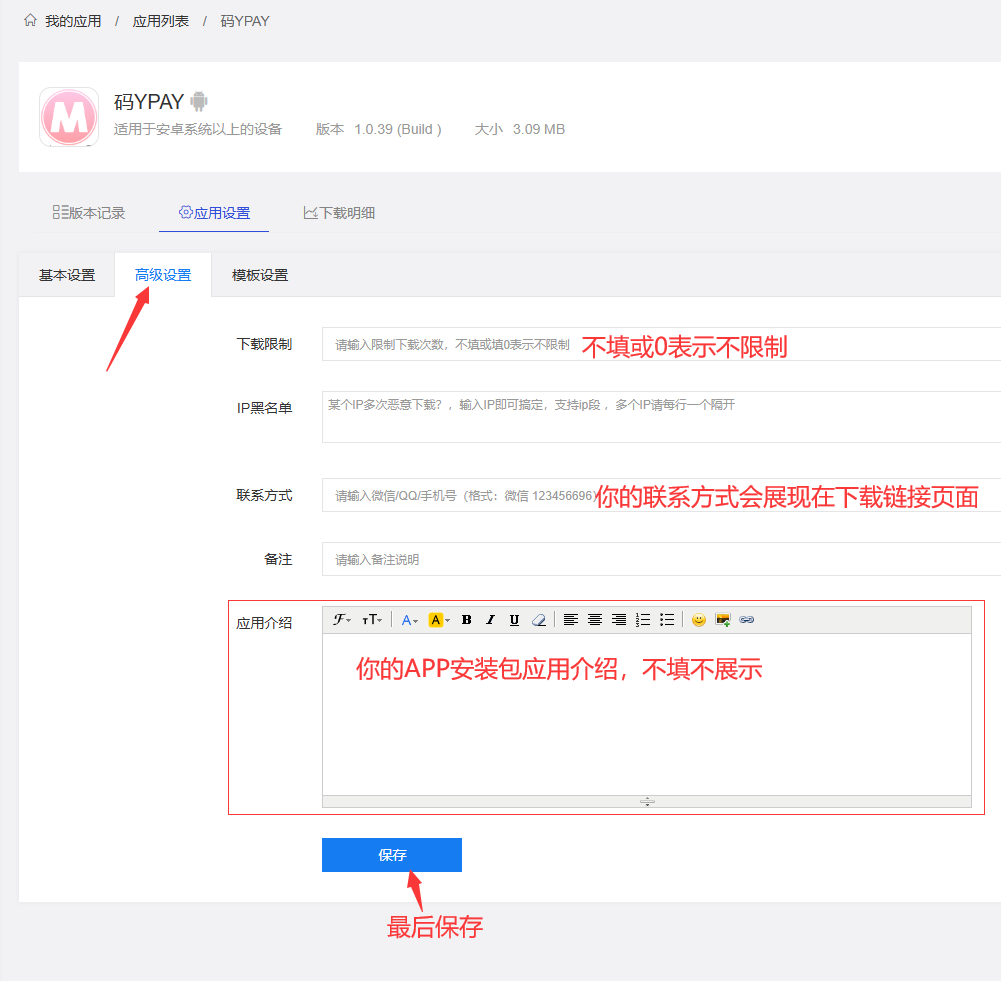Center align text in the editor
Screen dimensions: 1001x981
click(594, 620)
